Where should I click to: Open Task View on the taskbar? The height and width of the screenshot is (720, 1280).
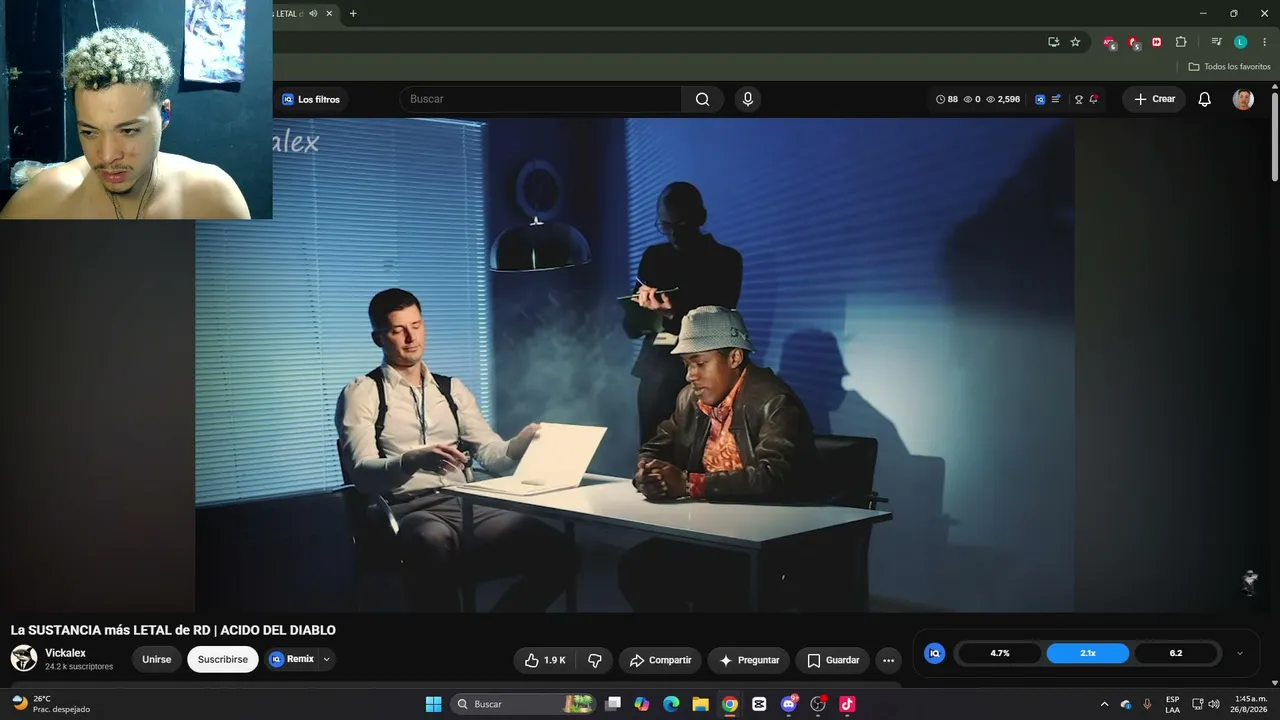(x=613, y=704)
